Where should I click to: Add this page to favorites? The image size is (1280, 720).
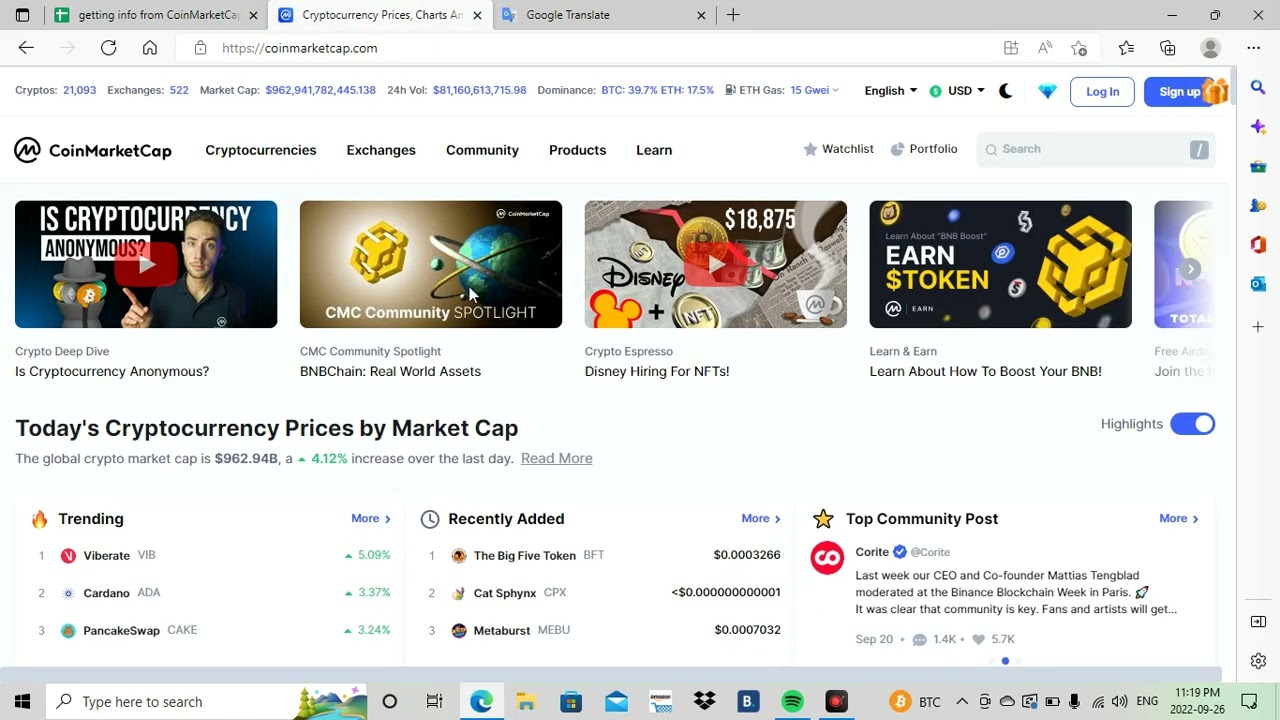1079,48
